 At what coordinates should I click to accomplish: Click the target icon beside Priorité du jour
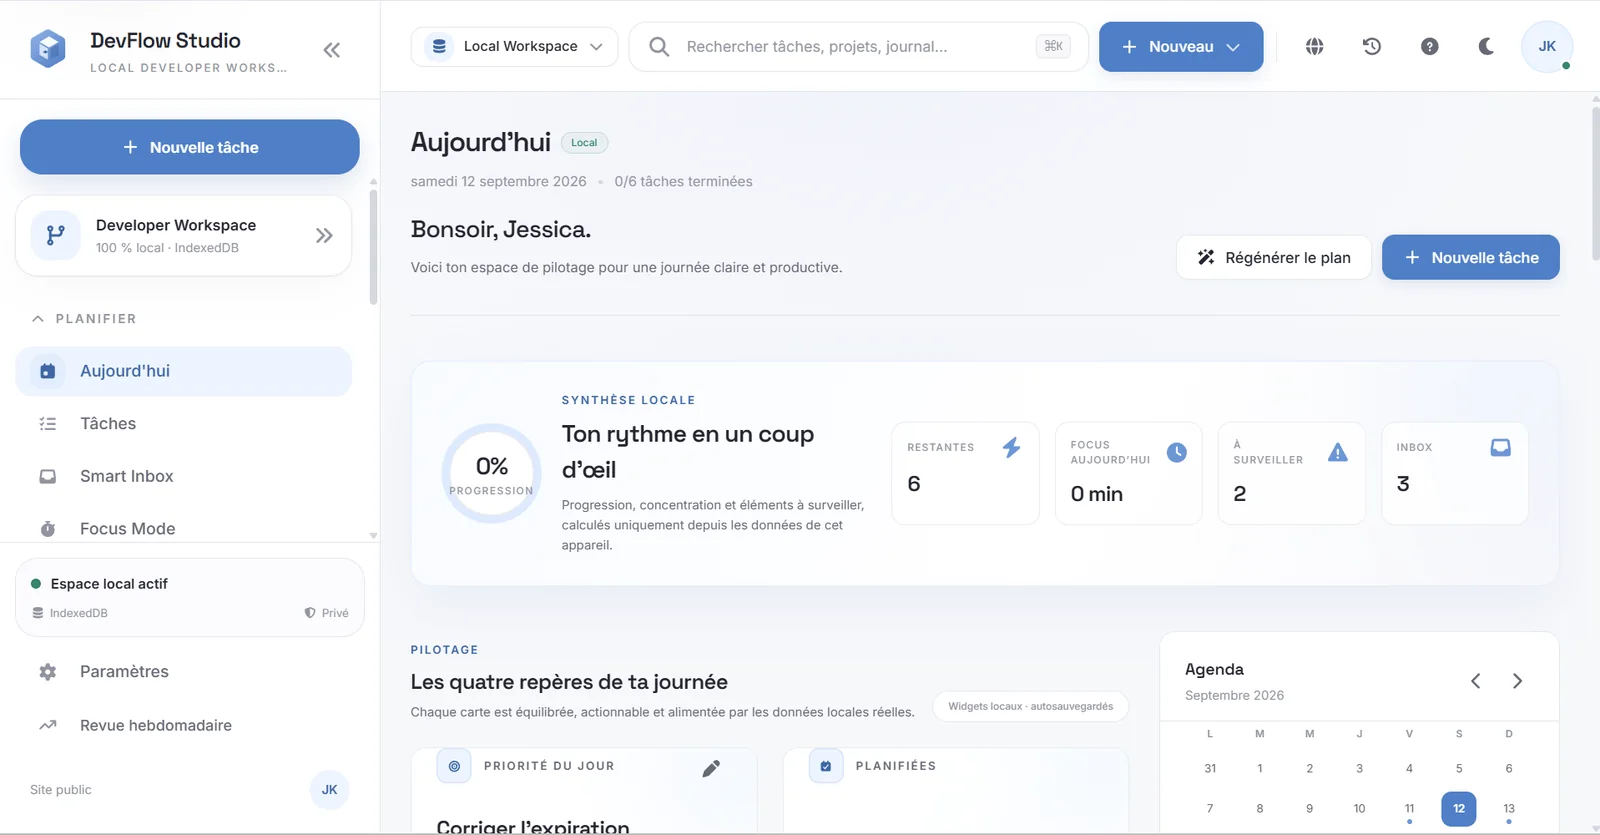[454, 766]
